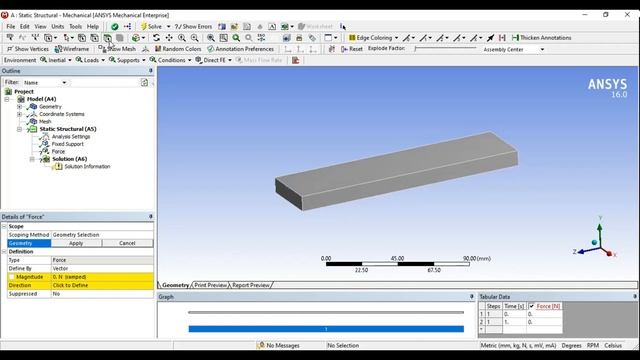640x360 pixels.
Task: Open the Selection Information icon
Action: (342, 27)
